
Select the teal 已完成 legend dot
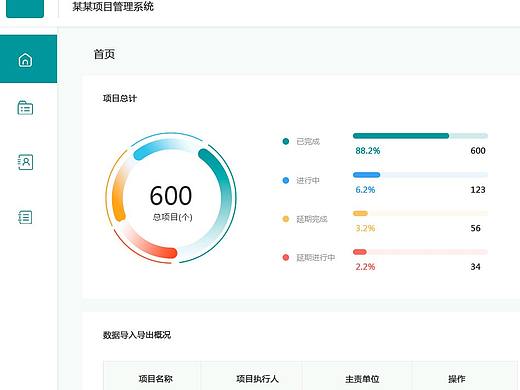286,141
